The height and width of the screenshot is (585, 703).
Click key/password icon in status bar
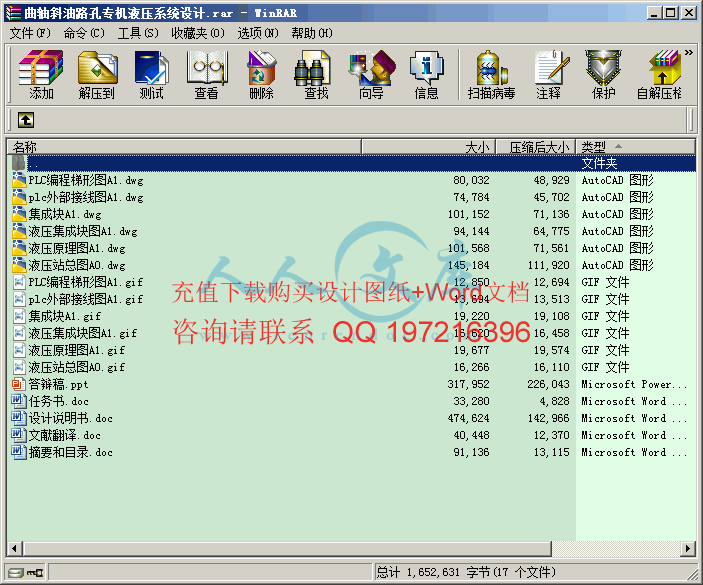[35, 572]
